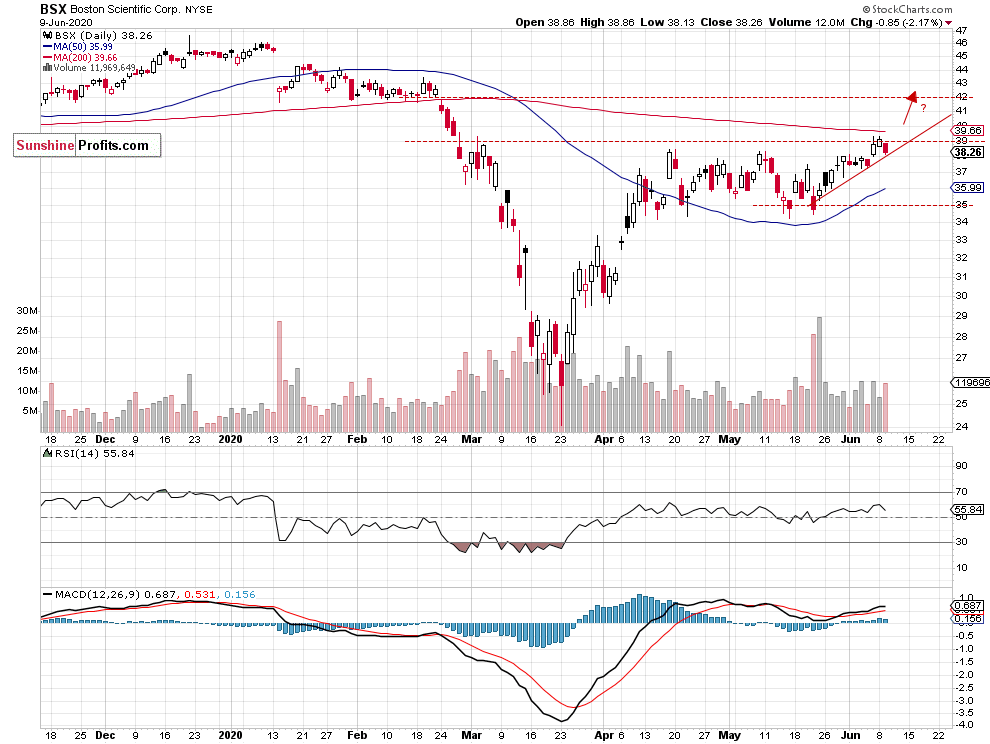Click the red MA(200) line swatch

[47, 57]
